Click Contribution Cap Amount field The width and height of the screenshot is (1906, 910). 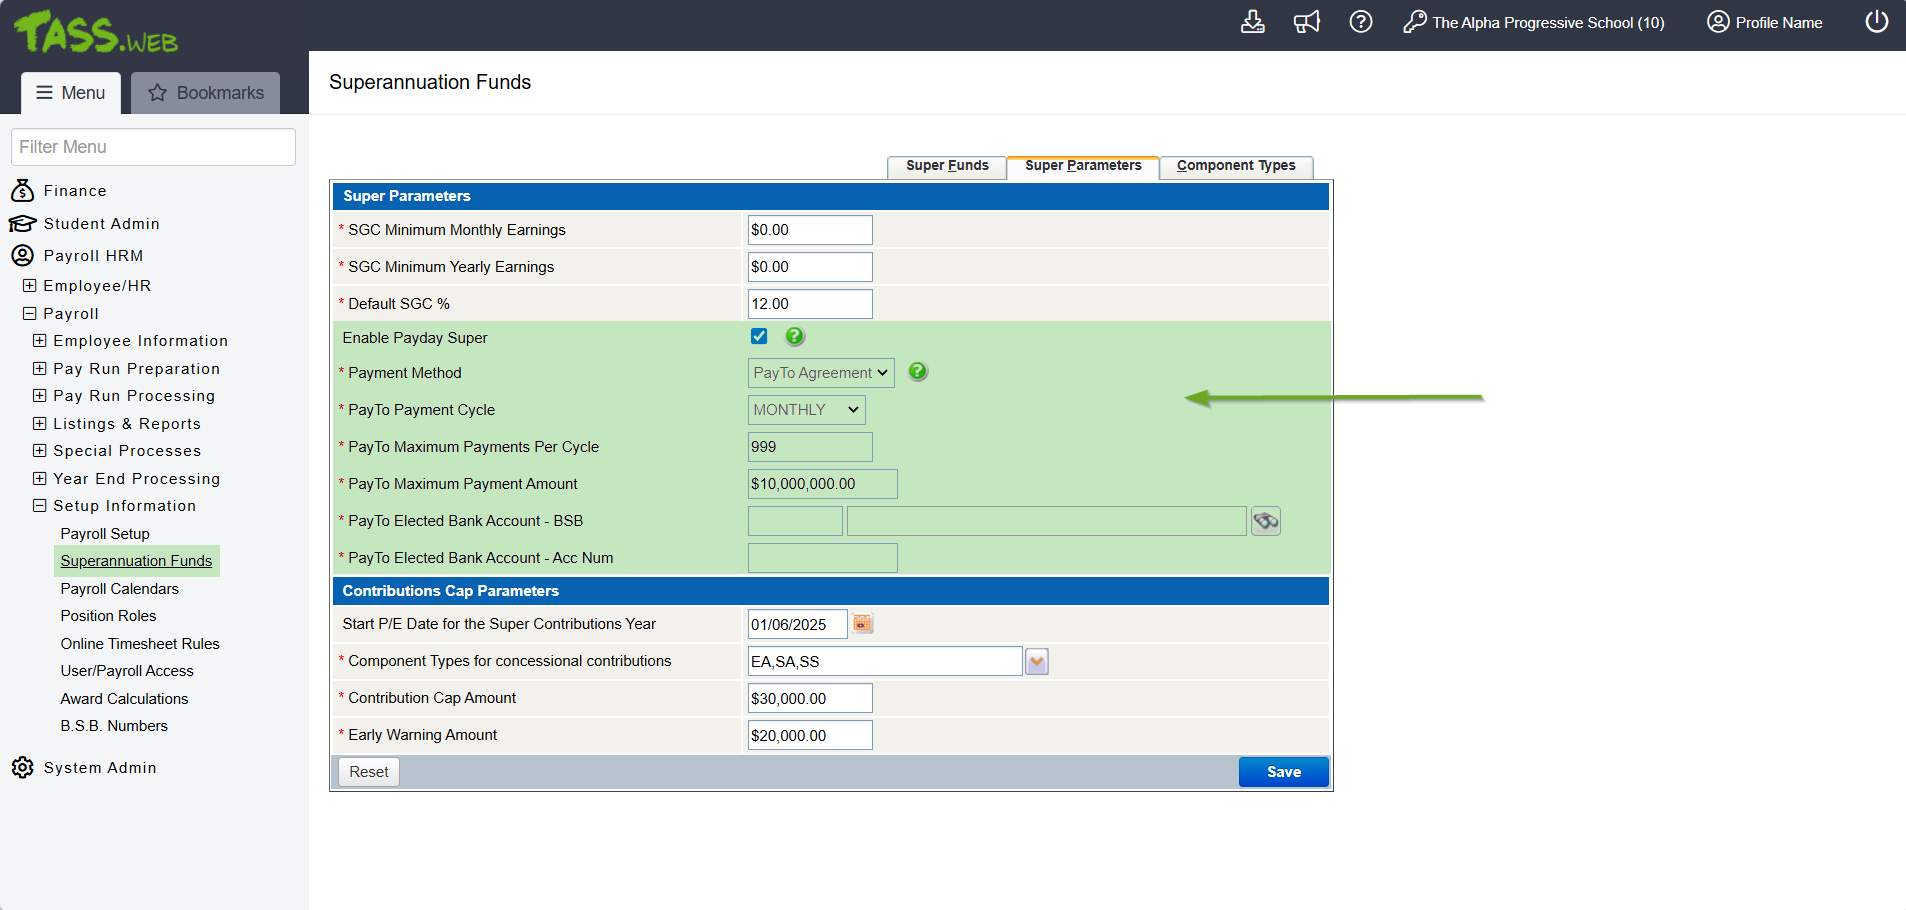point(810,698)
